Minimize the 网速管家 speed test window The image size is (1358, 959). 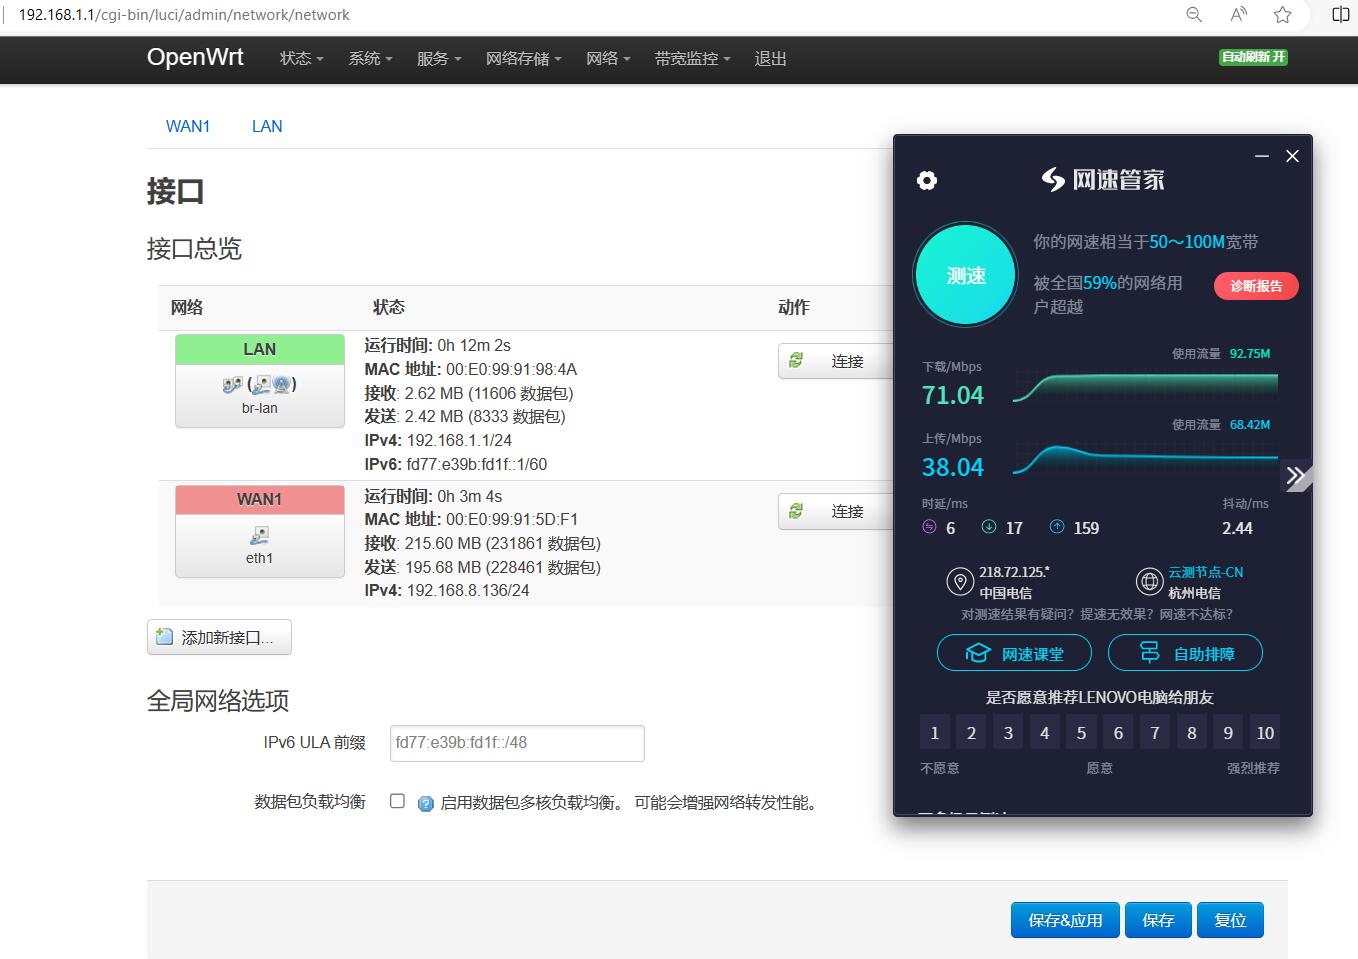coord(1262,156)
